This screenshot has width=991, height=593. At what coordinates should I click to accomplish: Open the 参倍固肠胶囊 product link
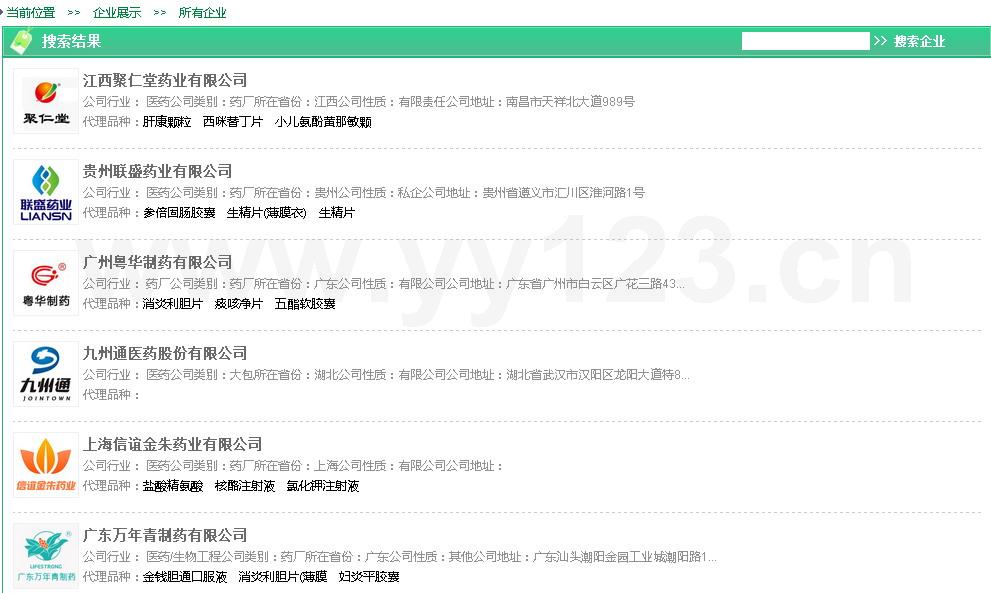[179, 213]
